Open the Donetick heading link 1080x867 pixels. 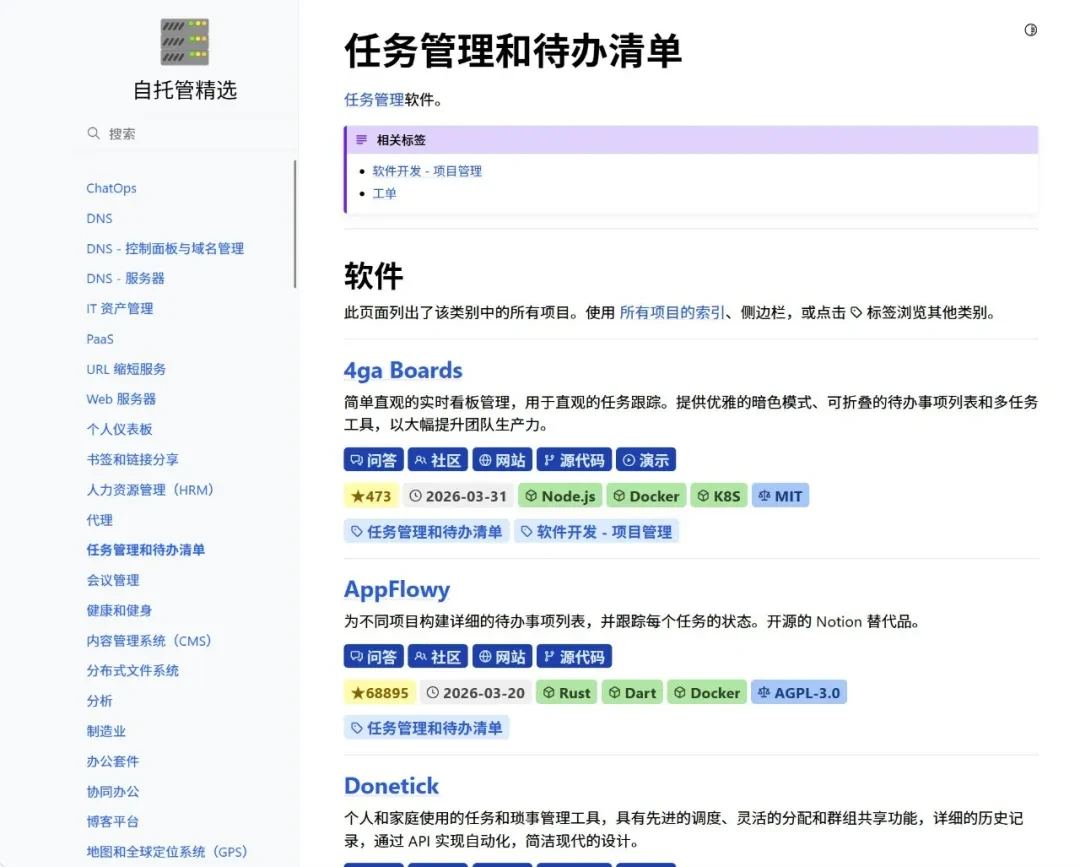click(x=391, y=786)
